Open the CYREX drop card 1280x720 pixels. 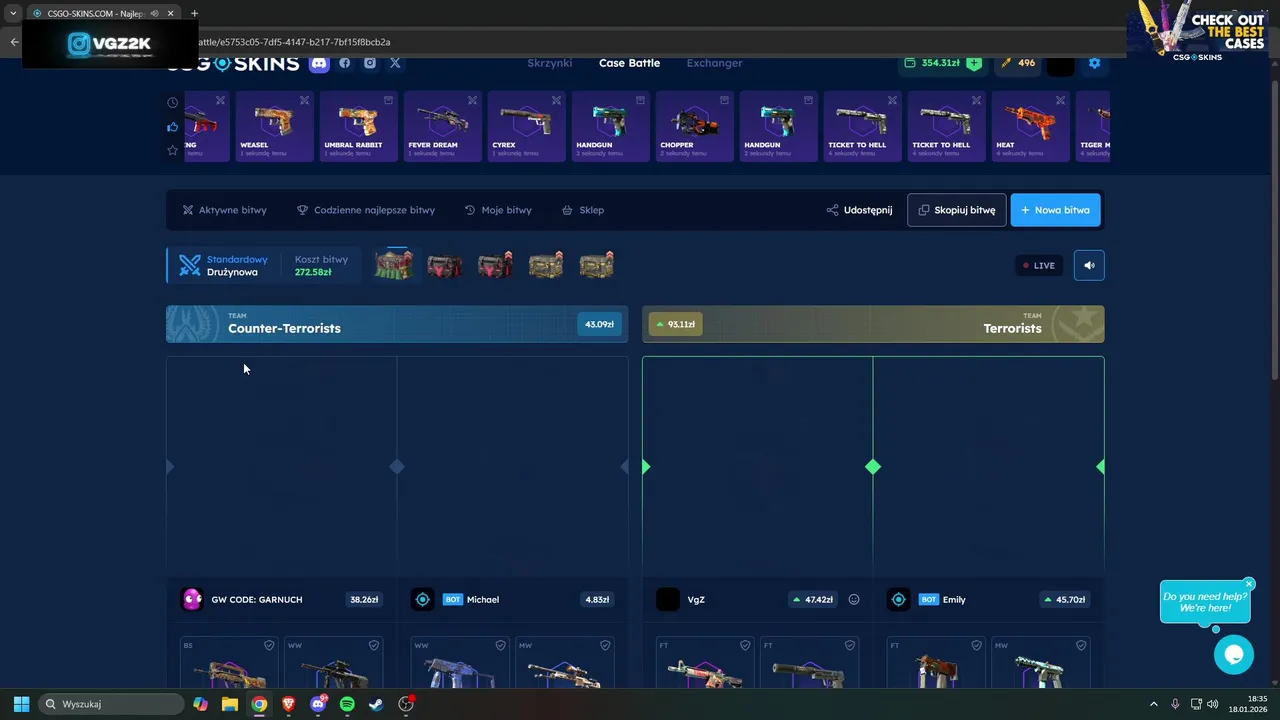tap(526, 127)
